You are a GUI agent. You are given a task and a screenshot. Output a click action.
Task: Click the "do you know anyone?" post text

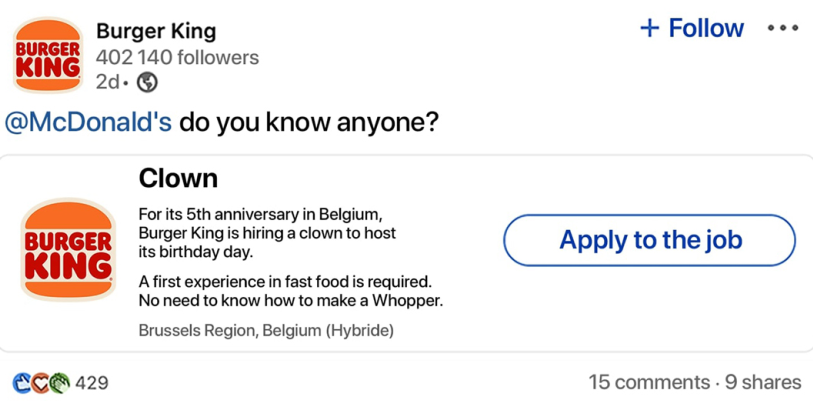tap(309, 122)
